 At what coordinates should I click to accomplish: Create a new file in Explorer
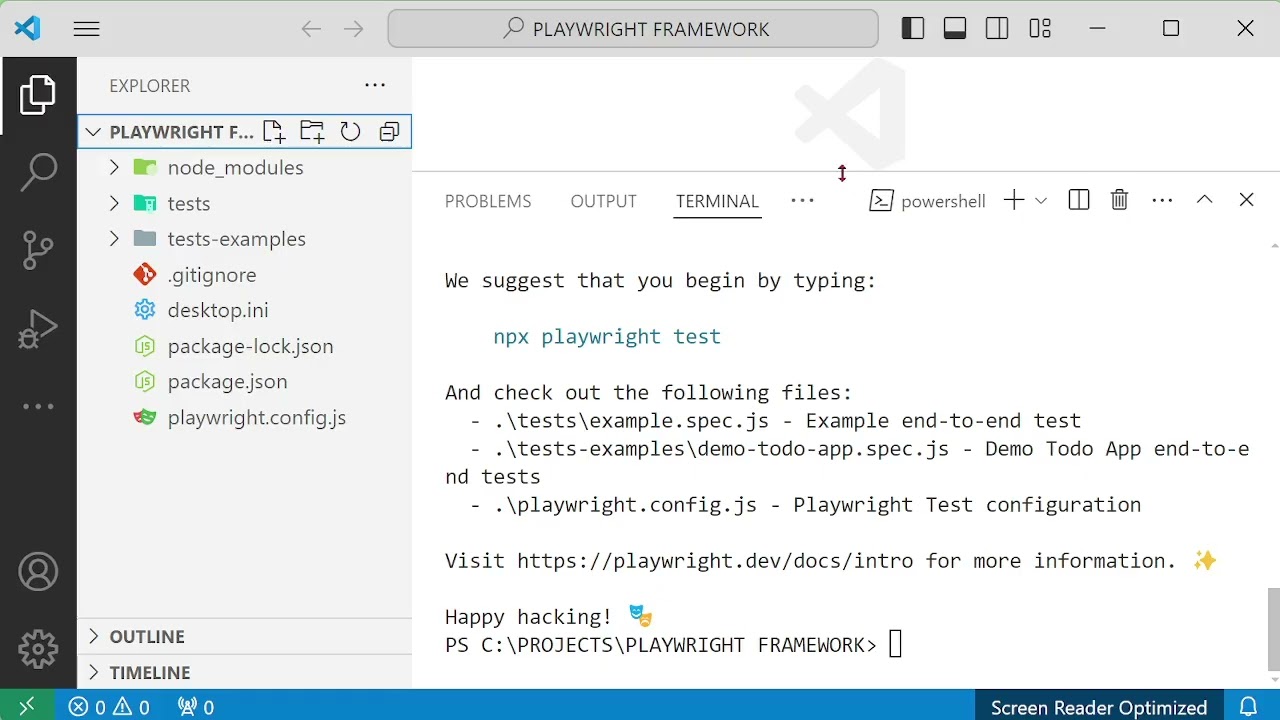274,131
